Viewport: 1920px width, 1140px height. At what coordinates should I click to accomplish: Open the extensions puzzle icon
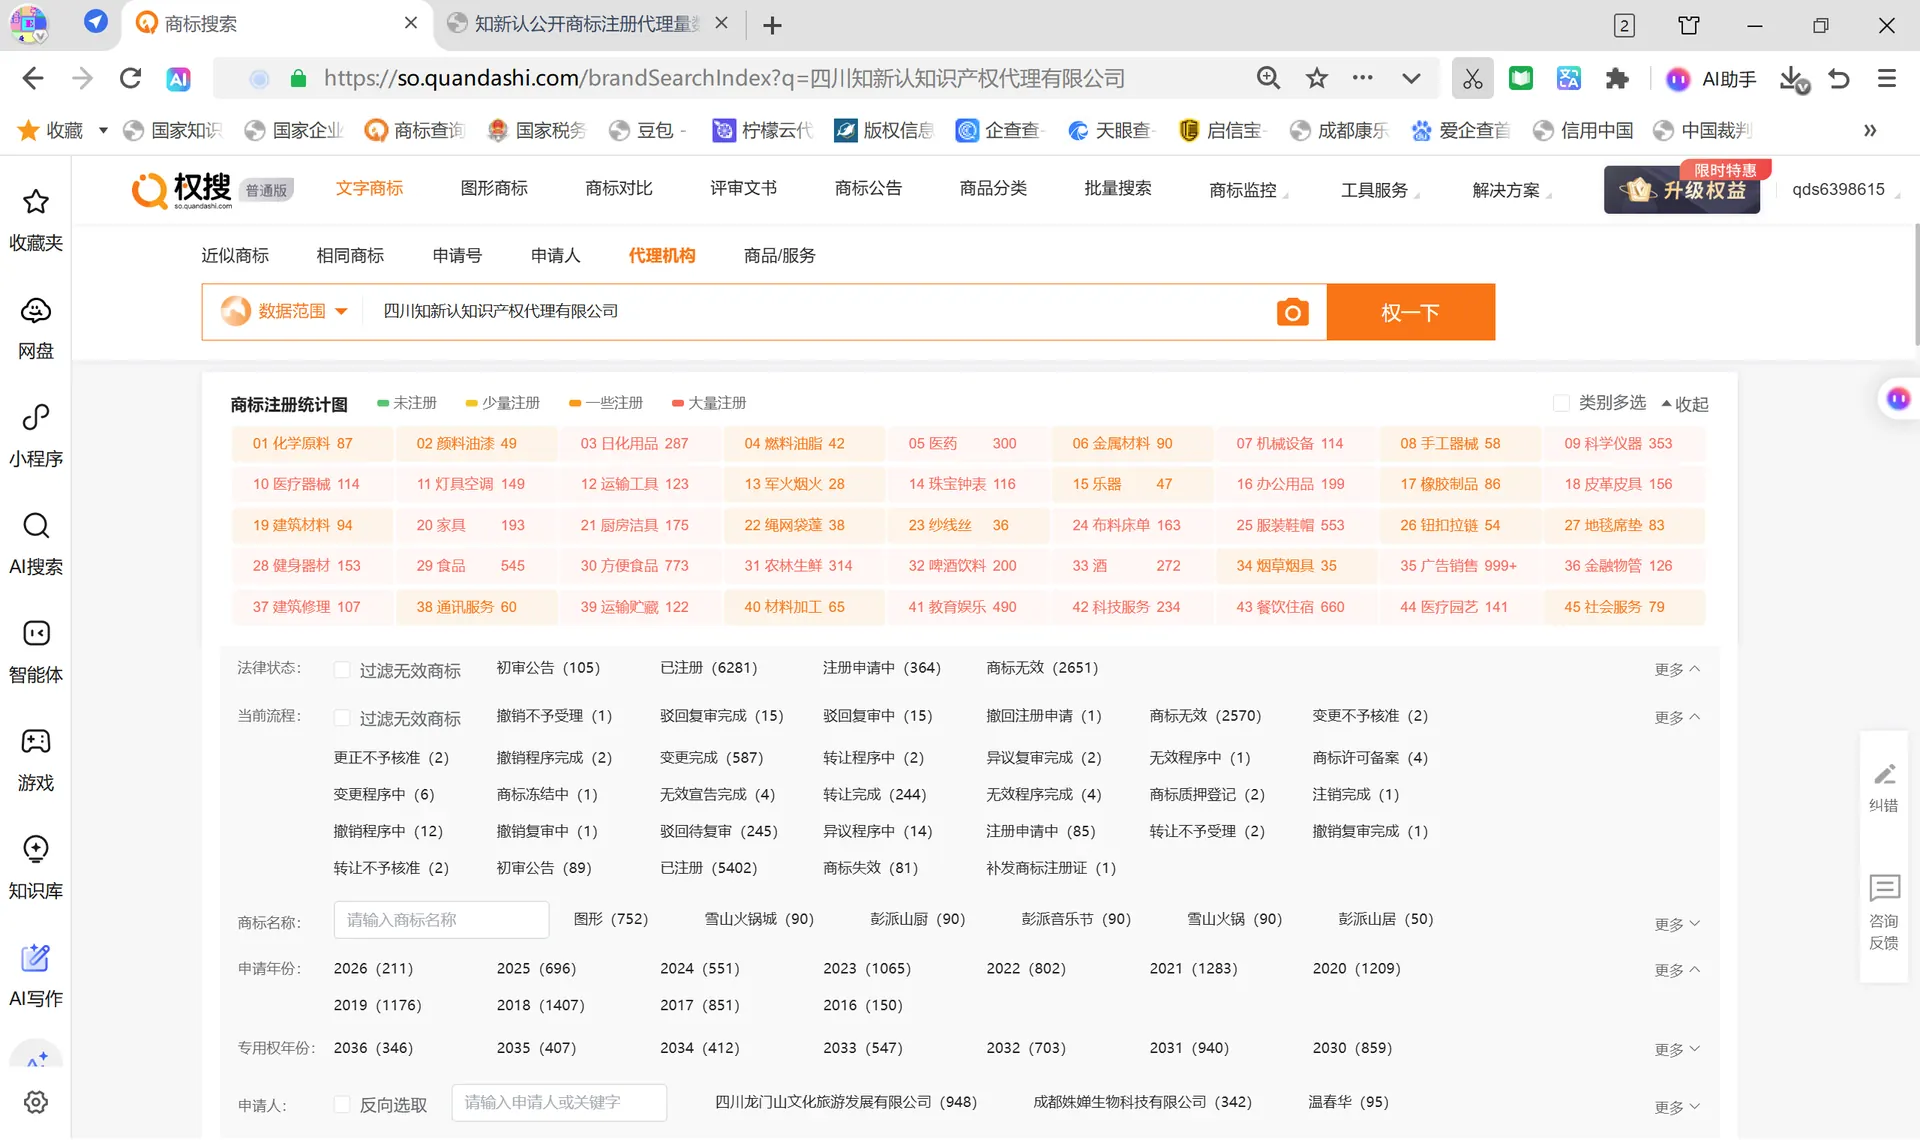coord(1617,78)
